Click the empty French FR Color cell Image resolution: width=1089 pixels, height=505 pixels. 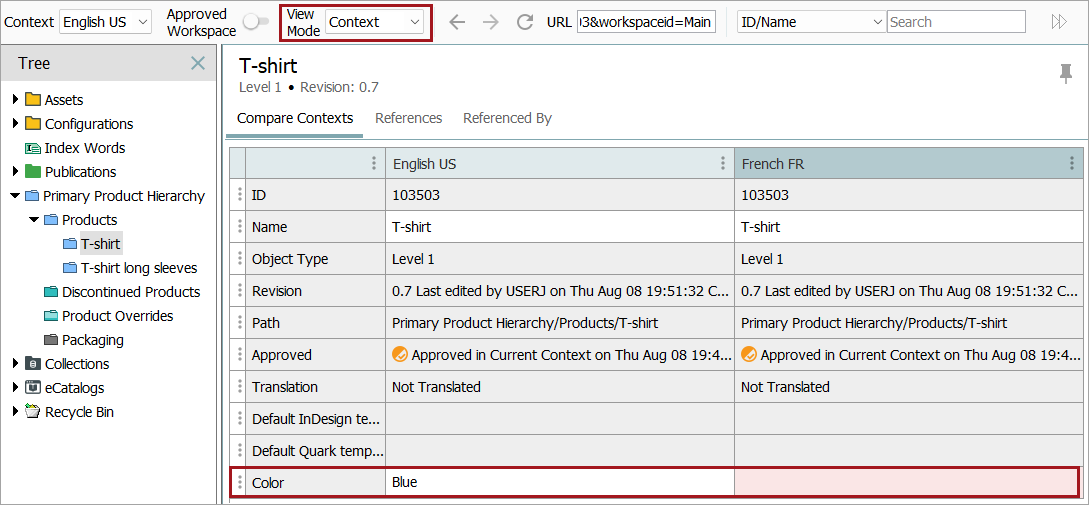point(906,482)
